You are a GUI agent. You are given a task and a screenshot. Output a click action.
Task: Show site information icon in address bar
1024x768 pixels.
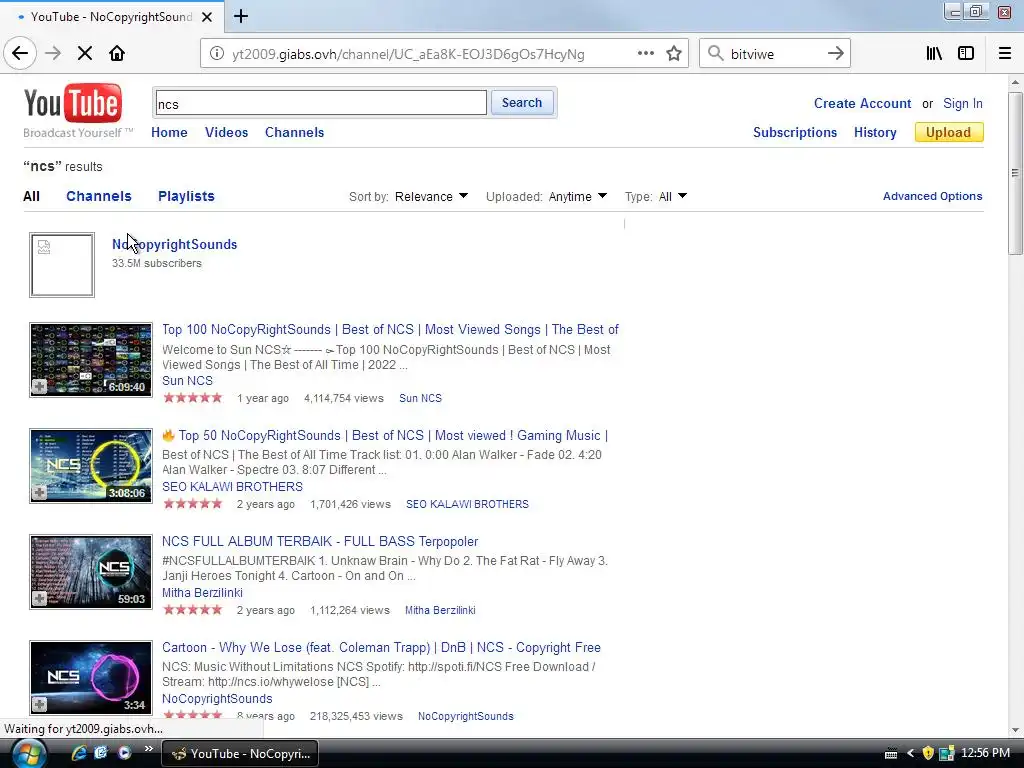tap(216, 54)
